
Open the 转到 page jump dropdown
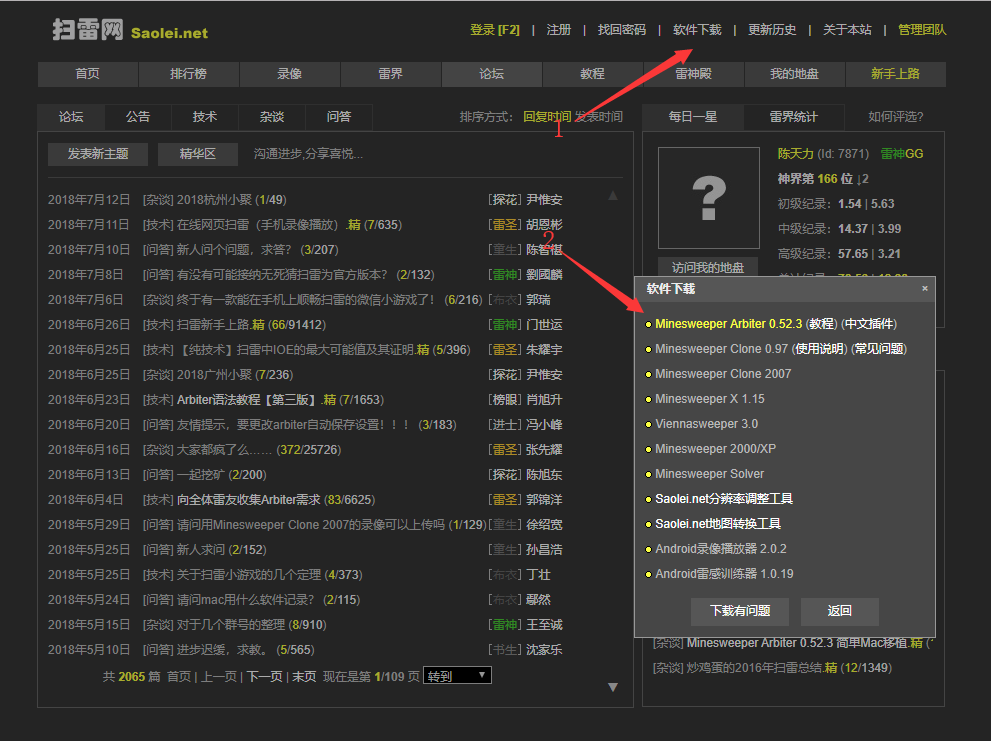pyautogui.click(x=457, y=676)
